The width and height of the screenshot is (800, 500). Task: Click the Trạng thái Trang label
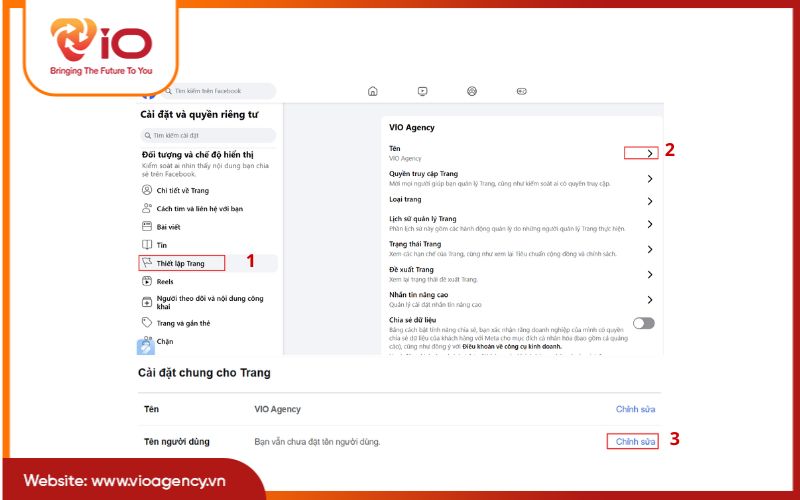[x=415, y=244]
